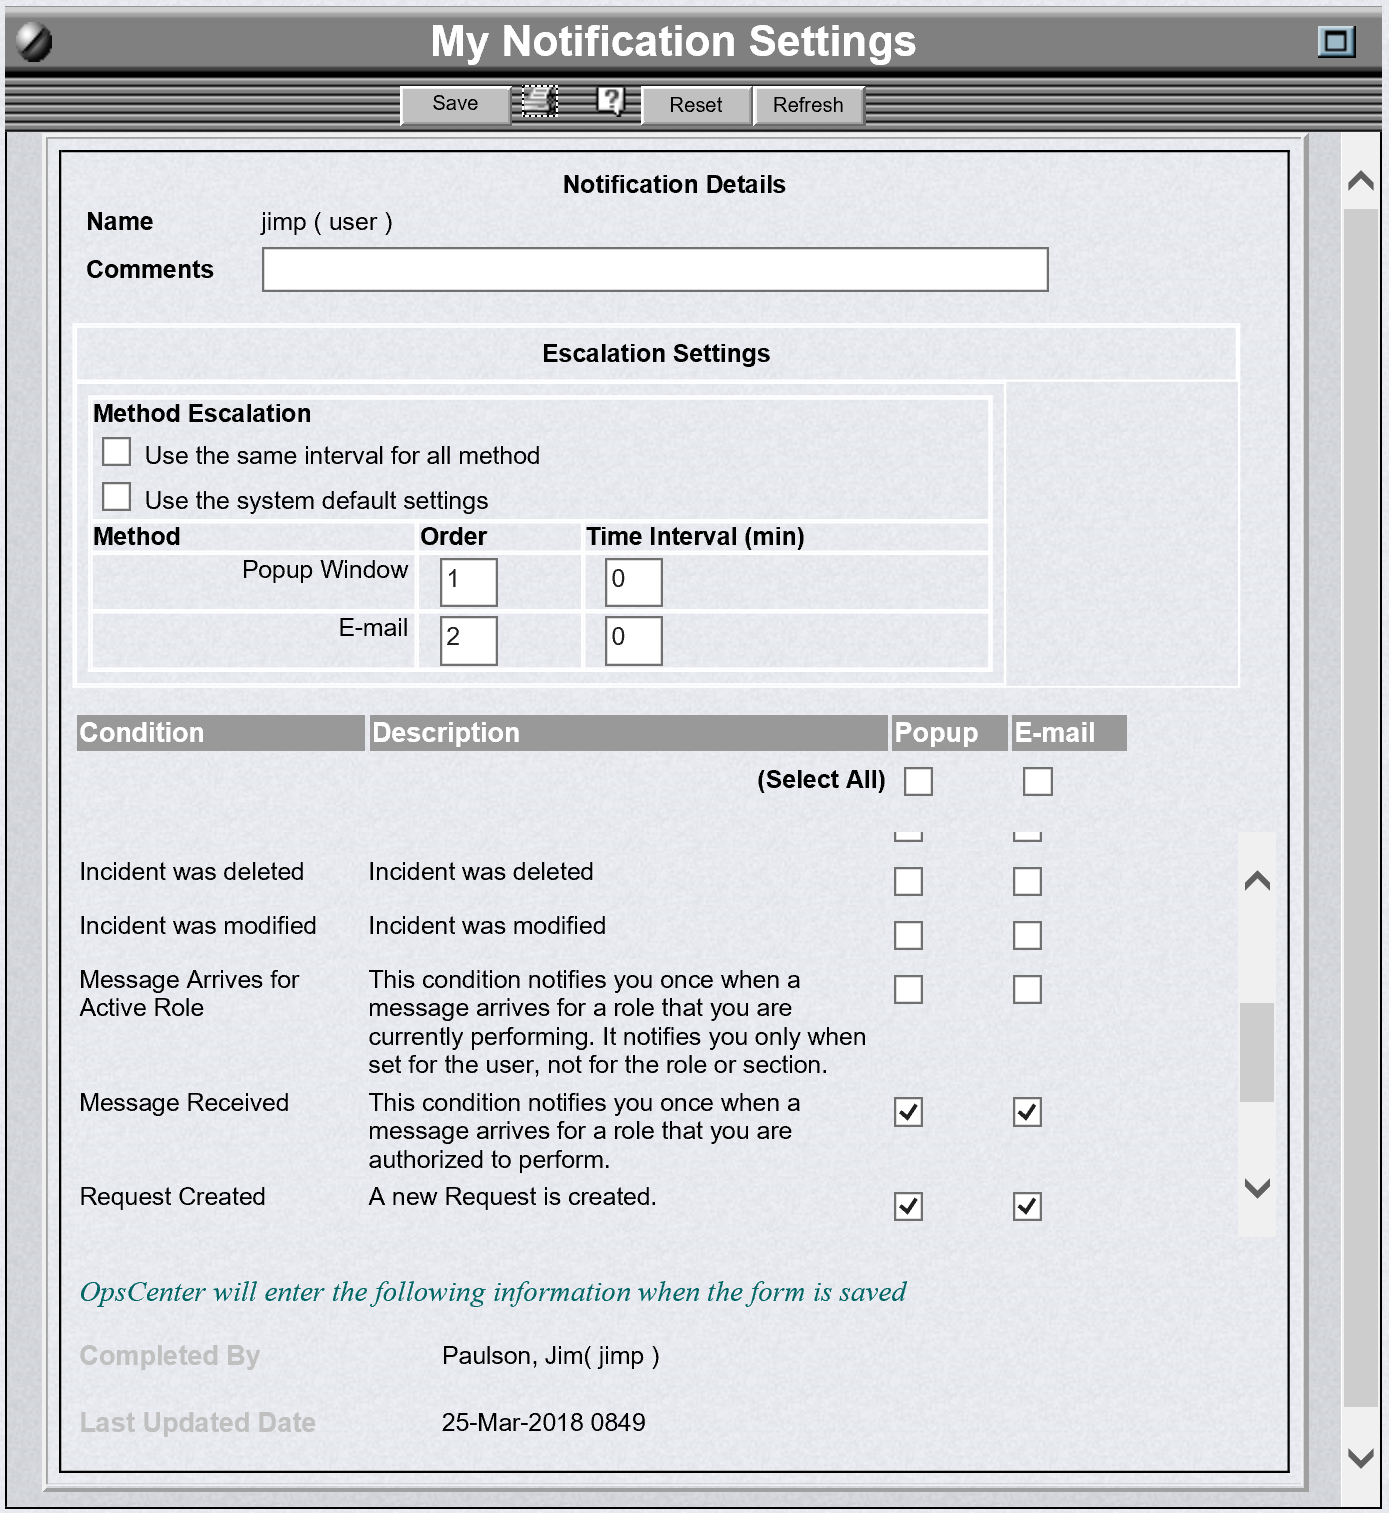
Task: Save the notification settings
Action: click(455, 104)
